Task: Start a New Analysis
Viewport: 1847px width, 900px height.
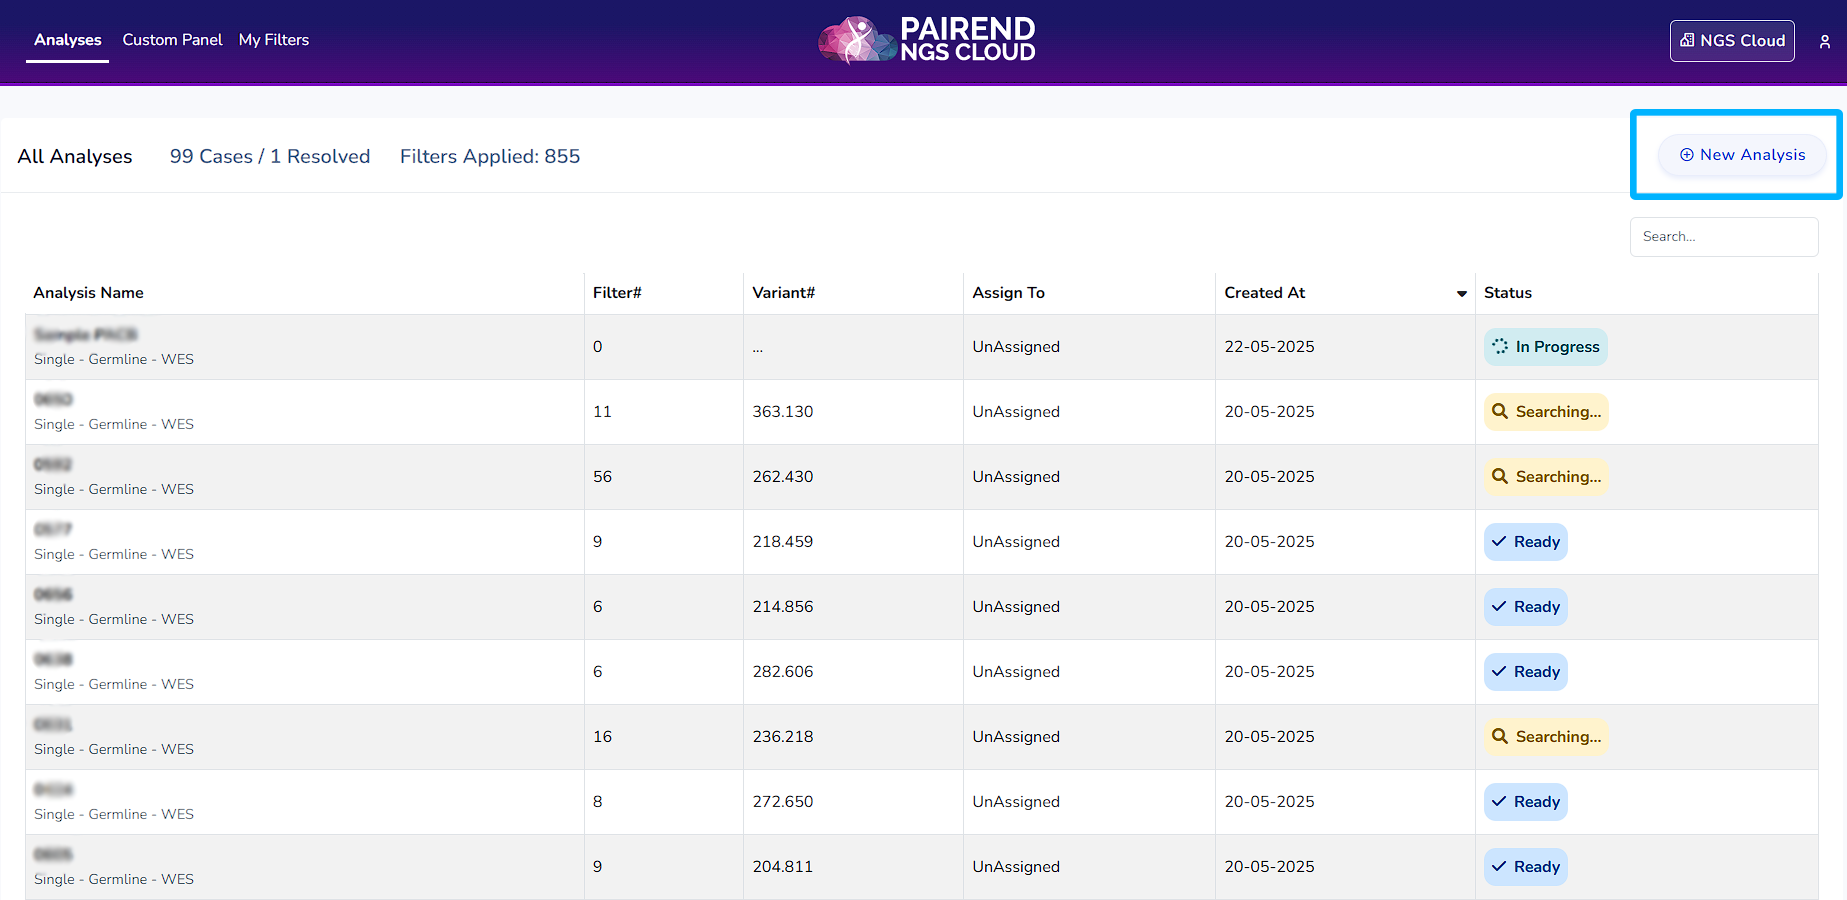Action: click(x=1742, y=155)
